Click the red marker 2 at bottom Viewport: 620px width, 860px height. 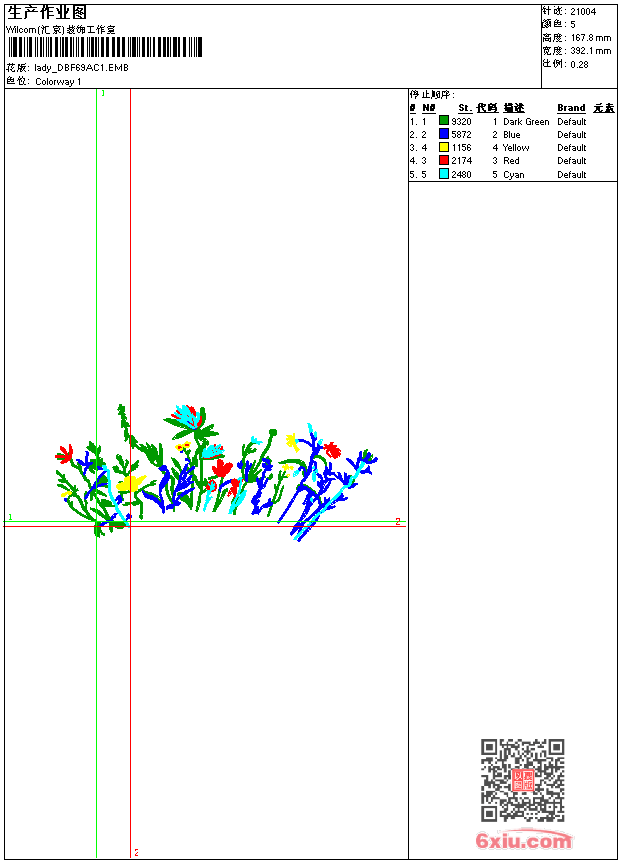click(136, 852)
